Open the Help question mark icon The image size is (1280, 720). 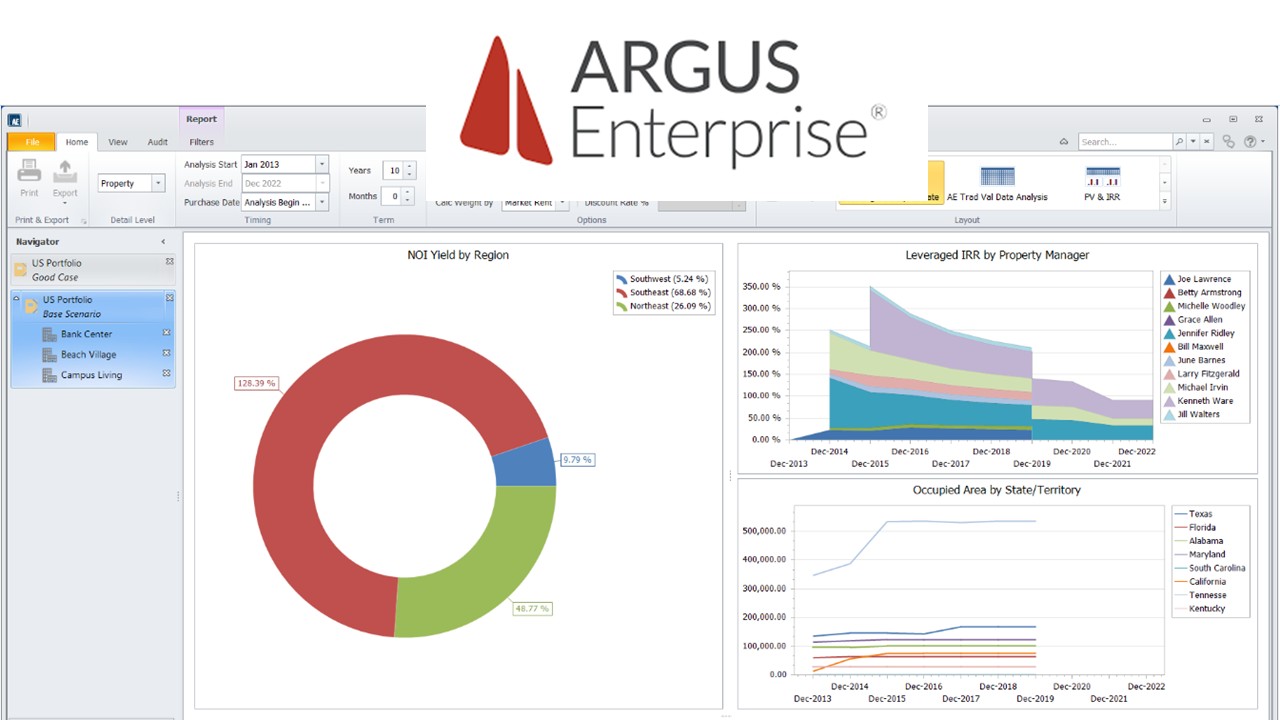1250,142
